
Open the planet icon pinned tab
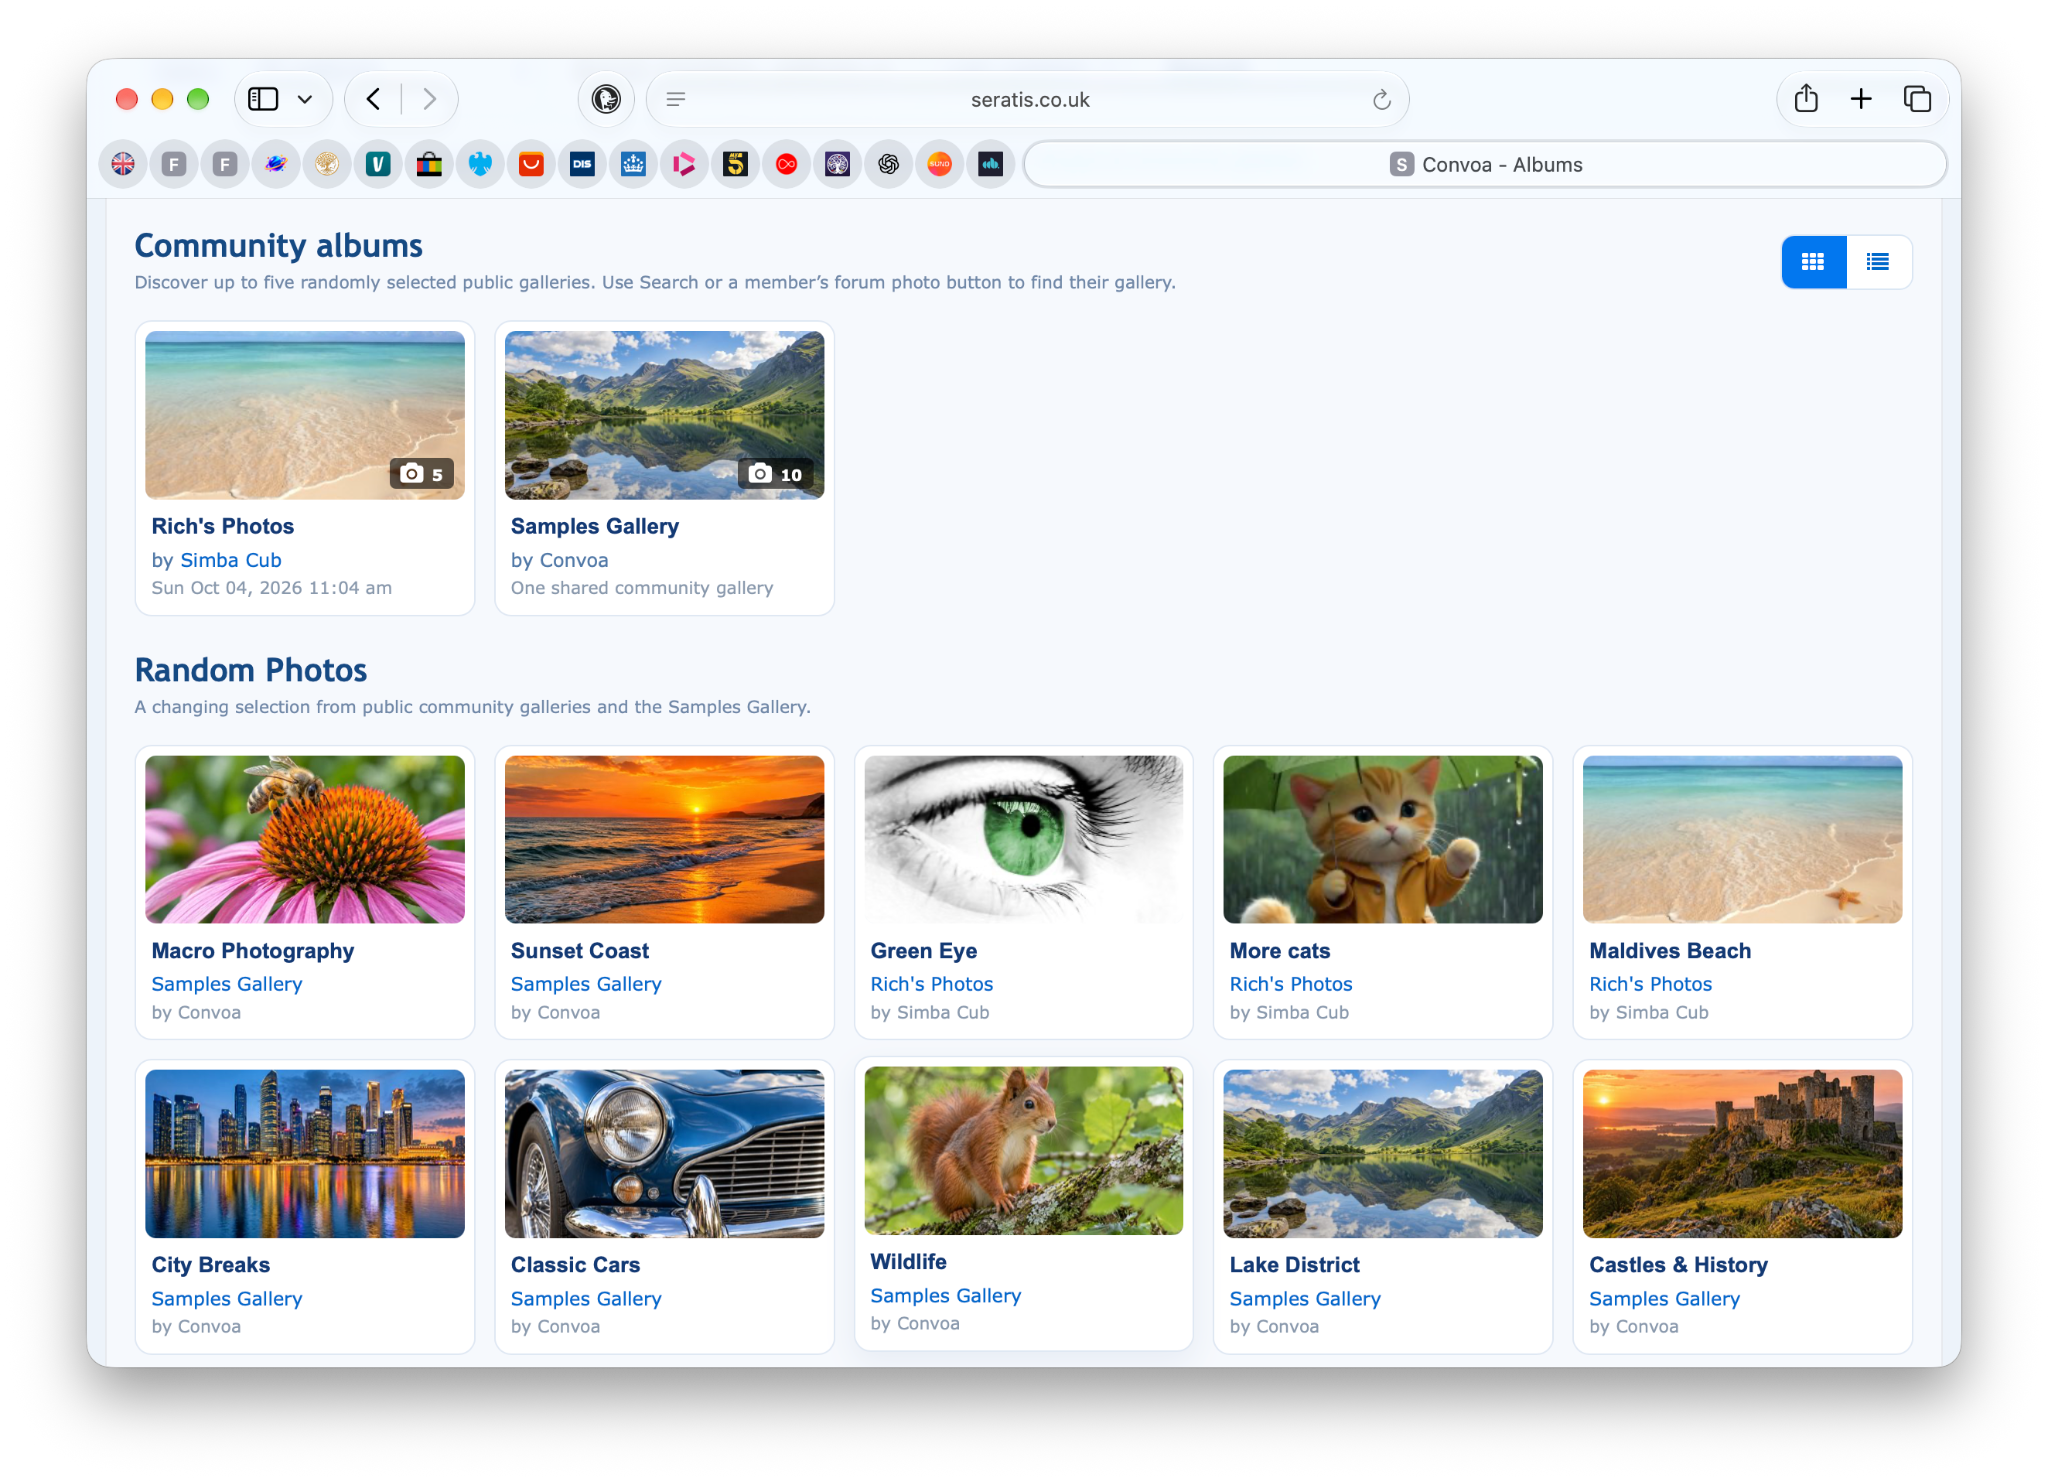pyautogui.click(x=276, y=164)
